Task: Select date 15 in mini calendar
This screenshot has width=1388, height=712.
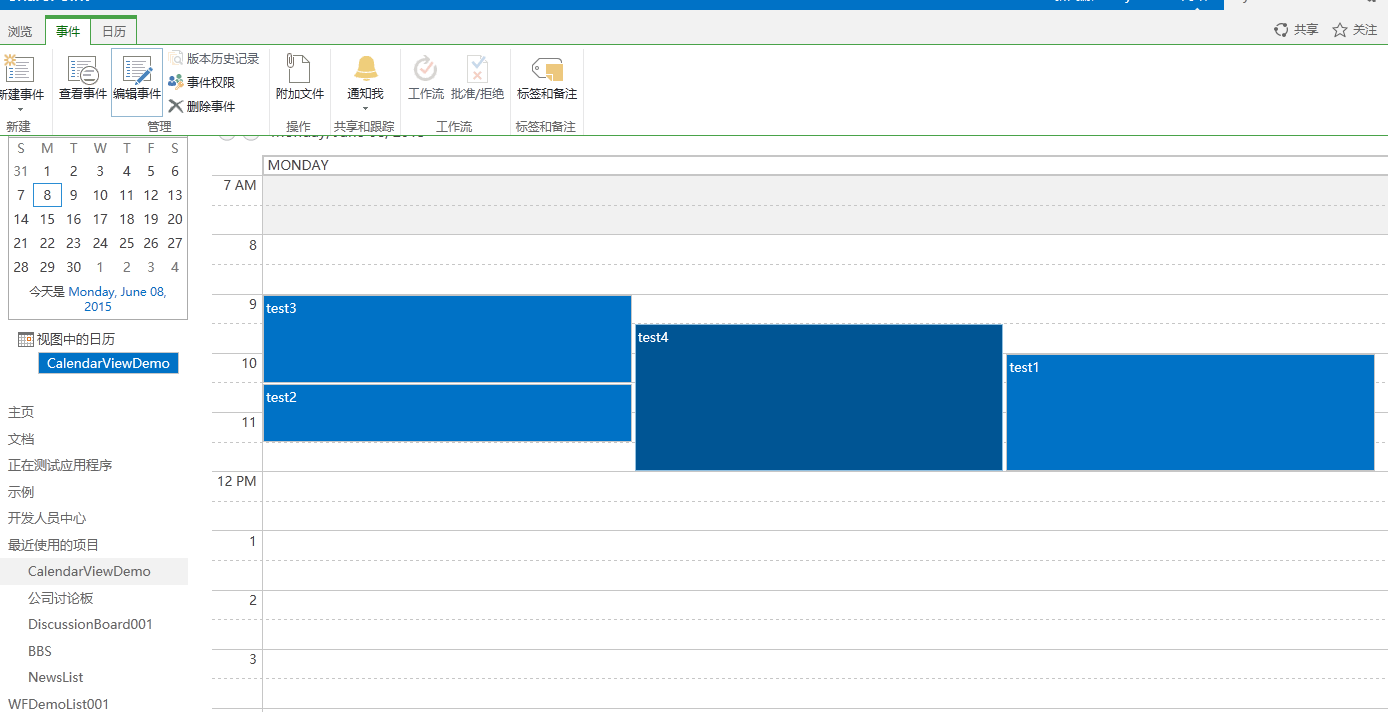Action: [x=47, y=219]
